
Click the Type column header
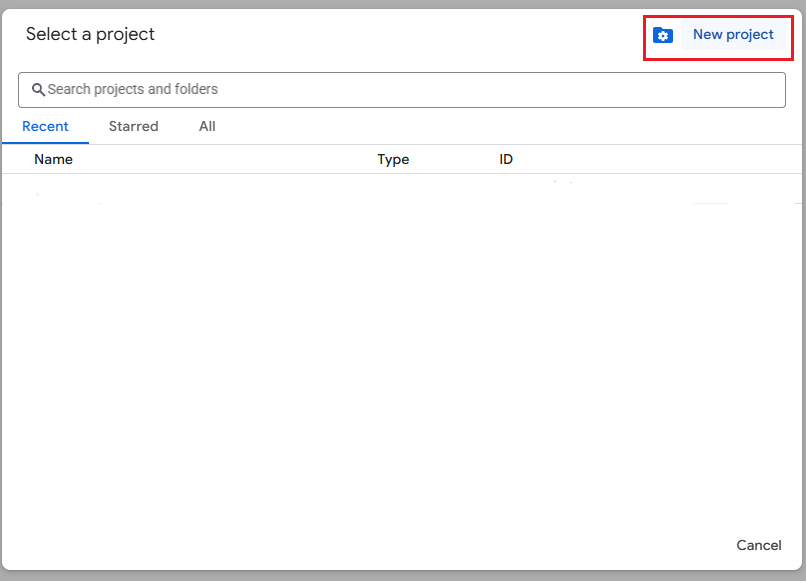point(393,159)
